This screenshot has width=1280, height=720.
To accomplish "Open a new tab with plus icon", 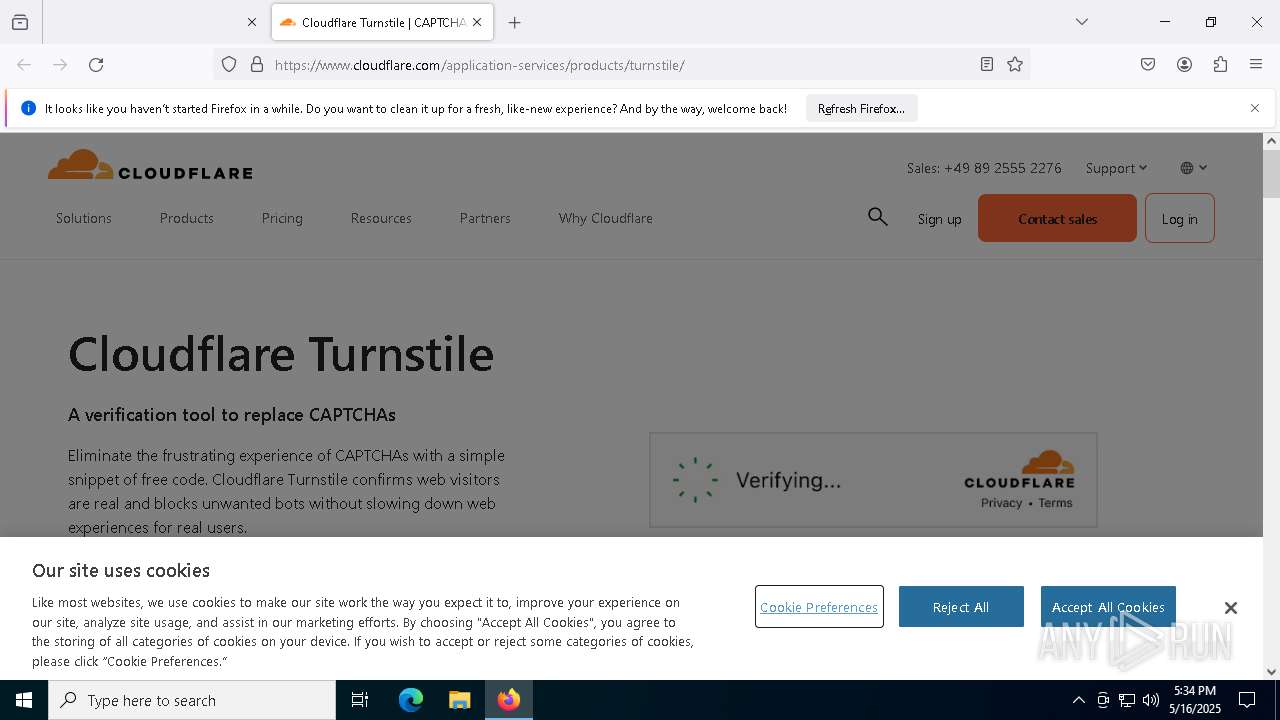I will 514,22.
